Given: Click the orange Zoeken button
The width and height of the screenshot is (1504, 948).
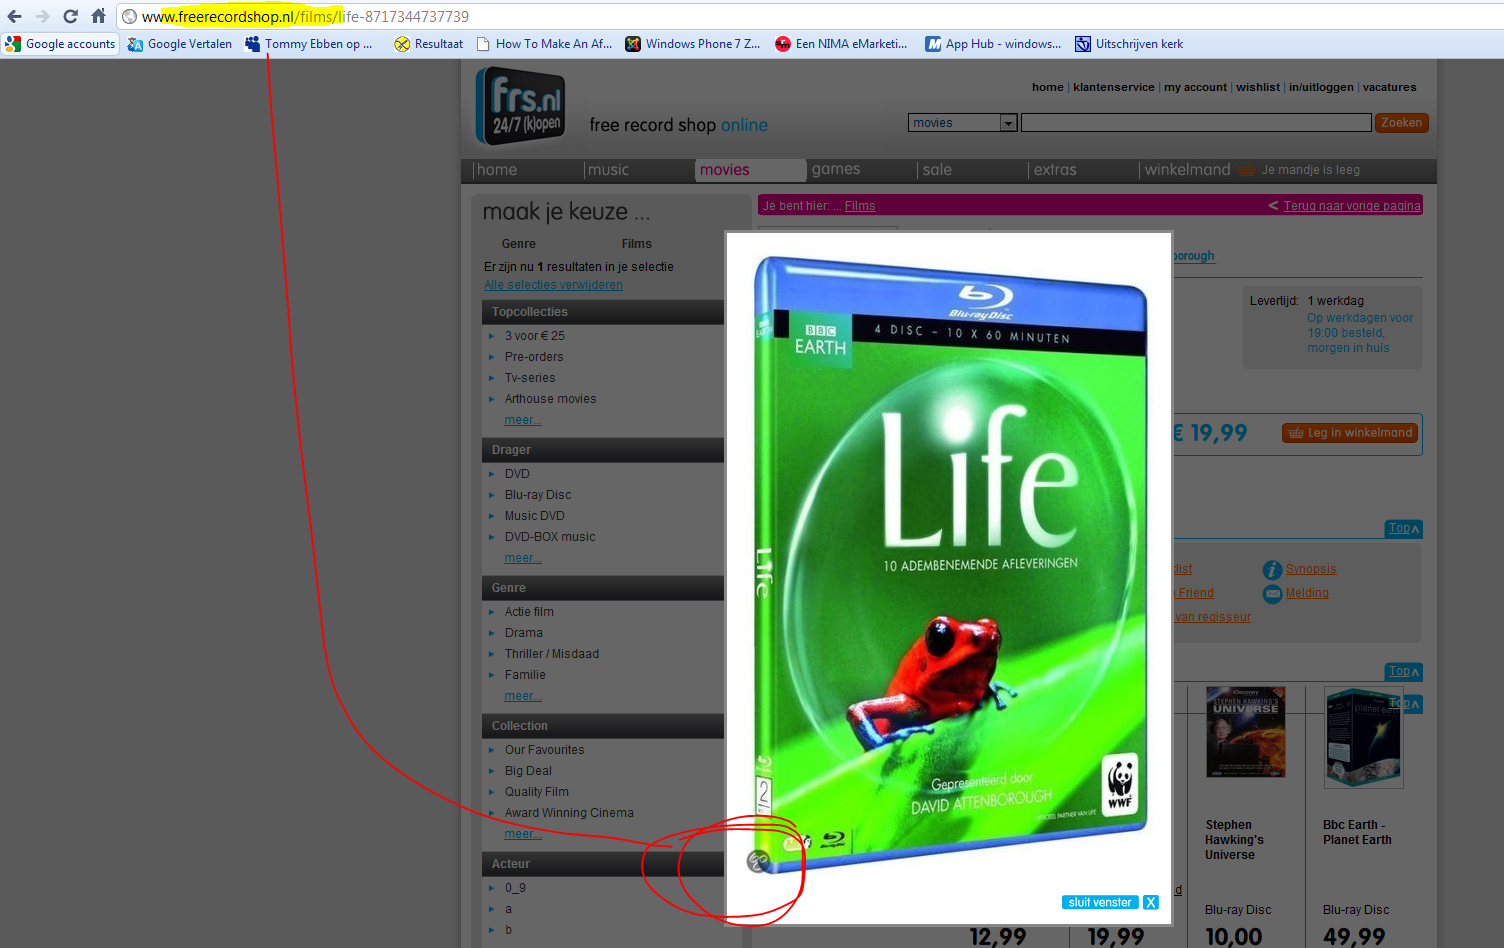Looking at the screenshot, I should [x=1401, y=123].
